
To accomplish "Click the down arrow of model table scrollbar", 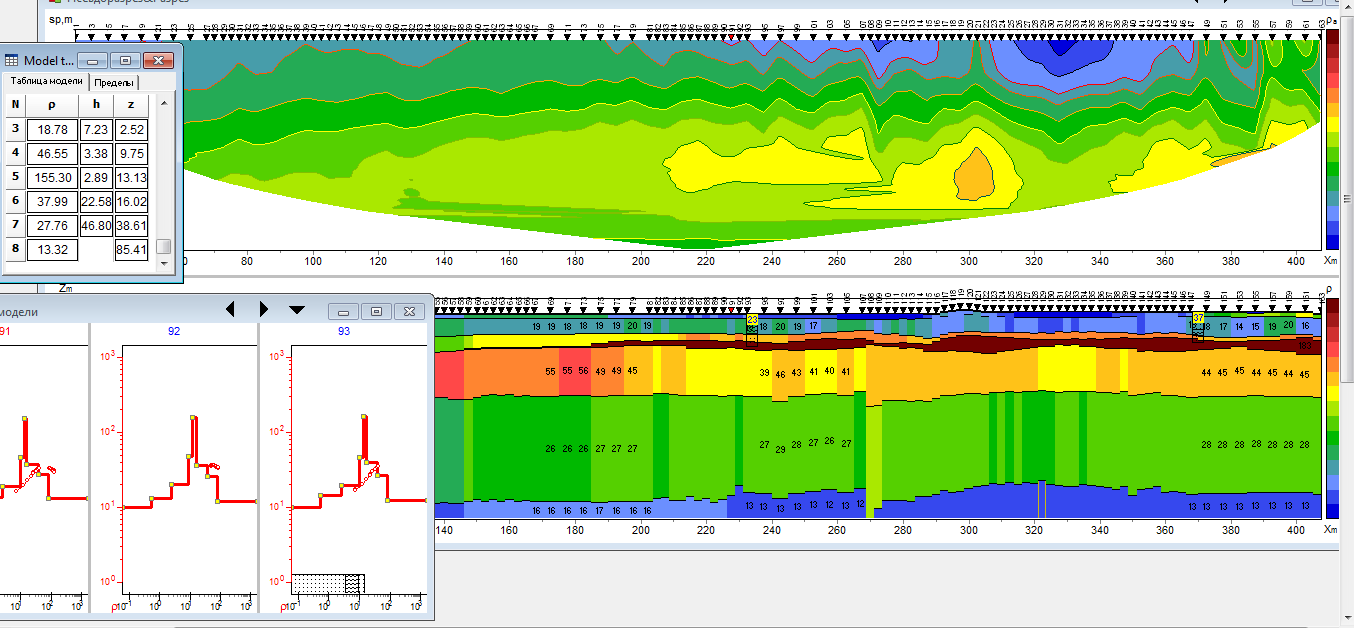I will click(x=165, y=262).
